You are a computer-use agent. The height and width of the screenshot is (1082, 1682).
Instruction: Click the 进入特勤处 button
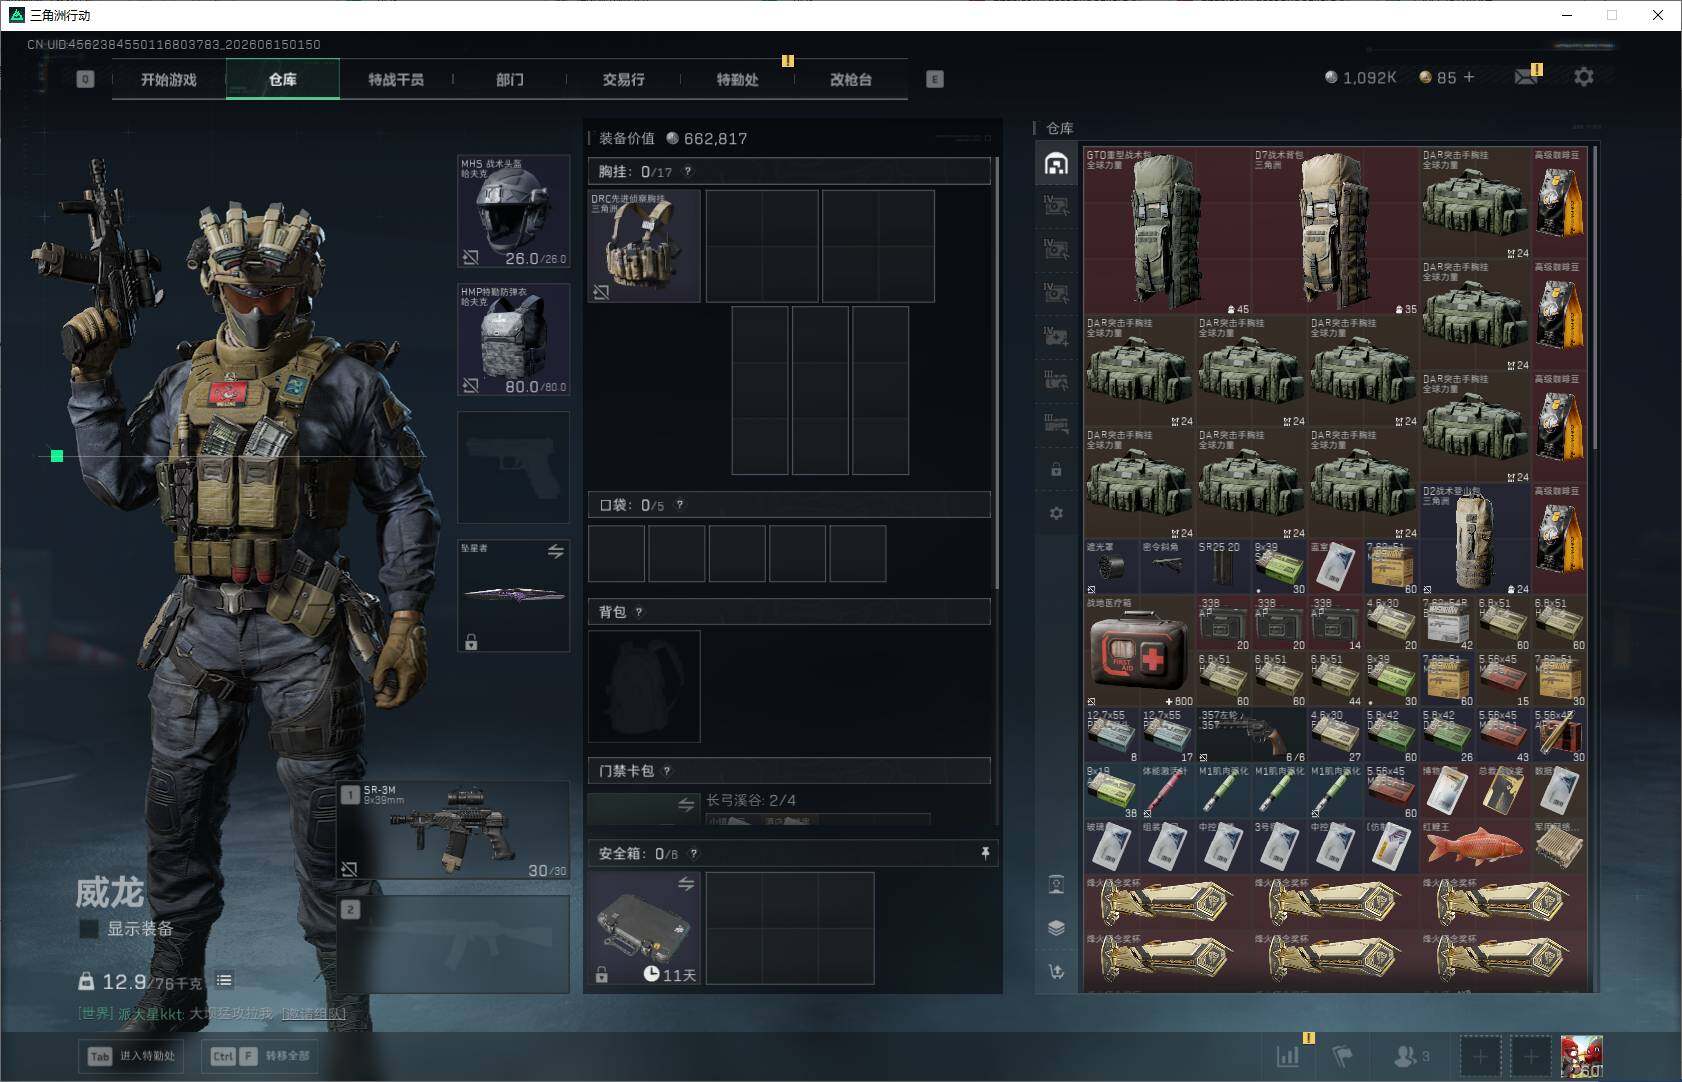click(133, 1056)
